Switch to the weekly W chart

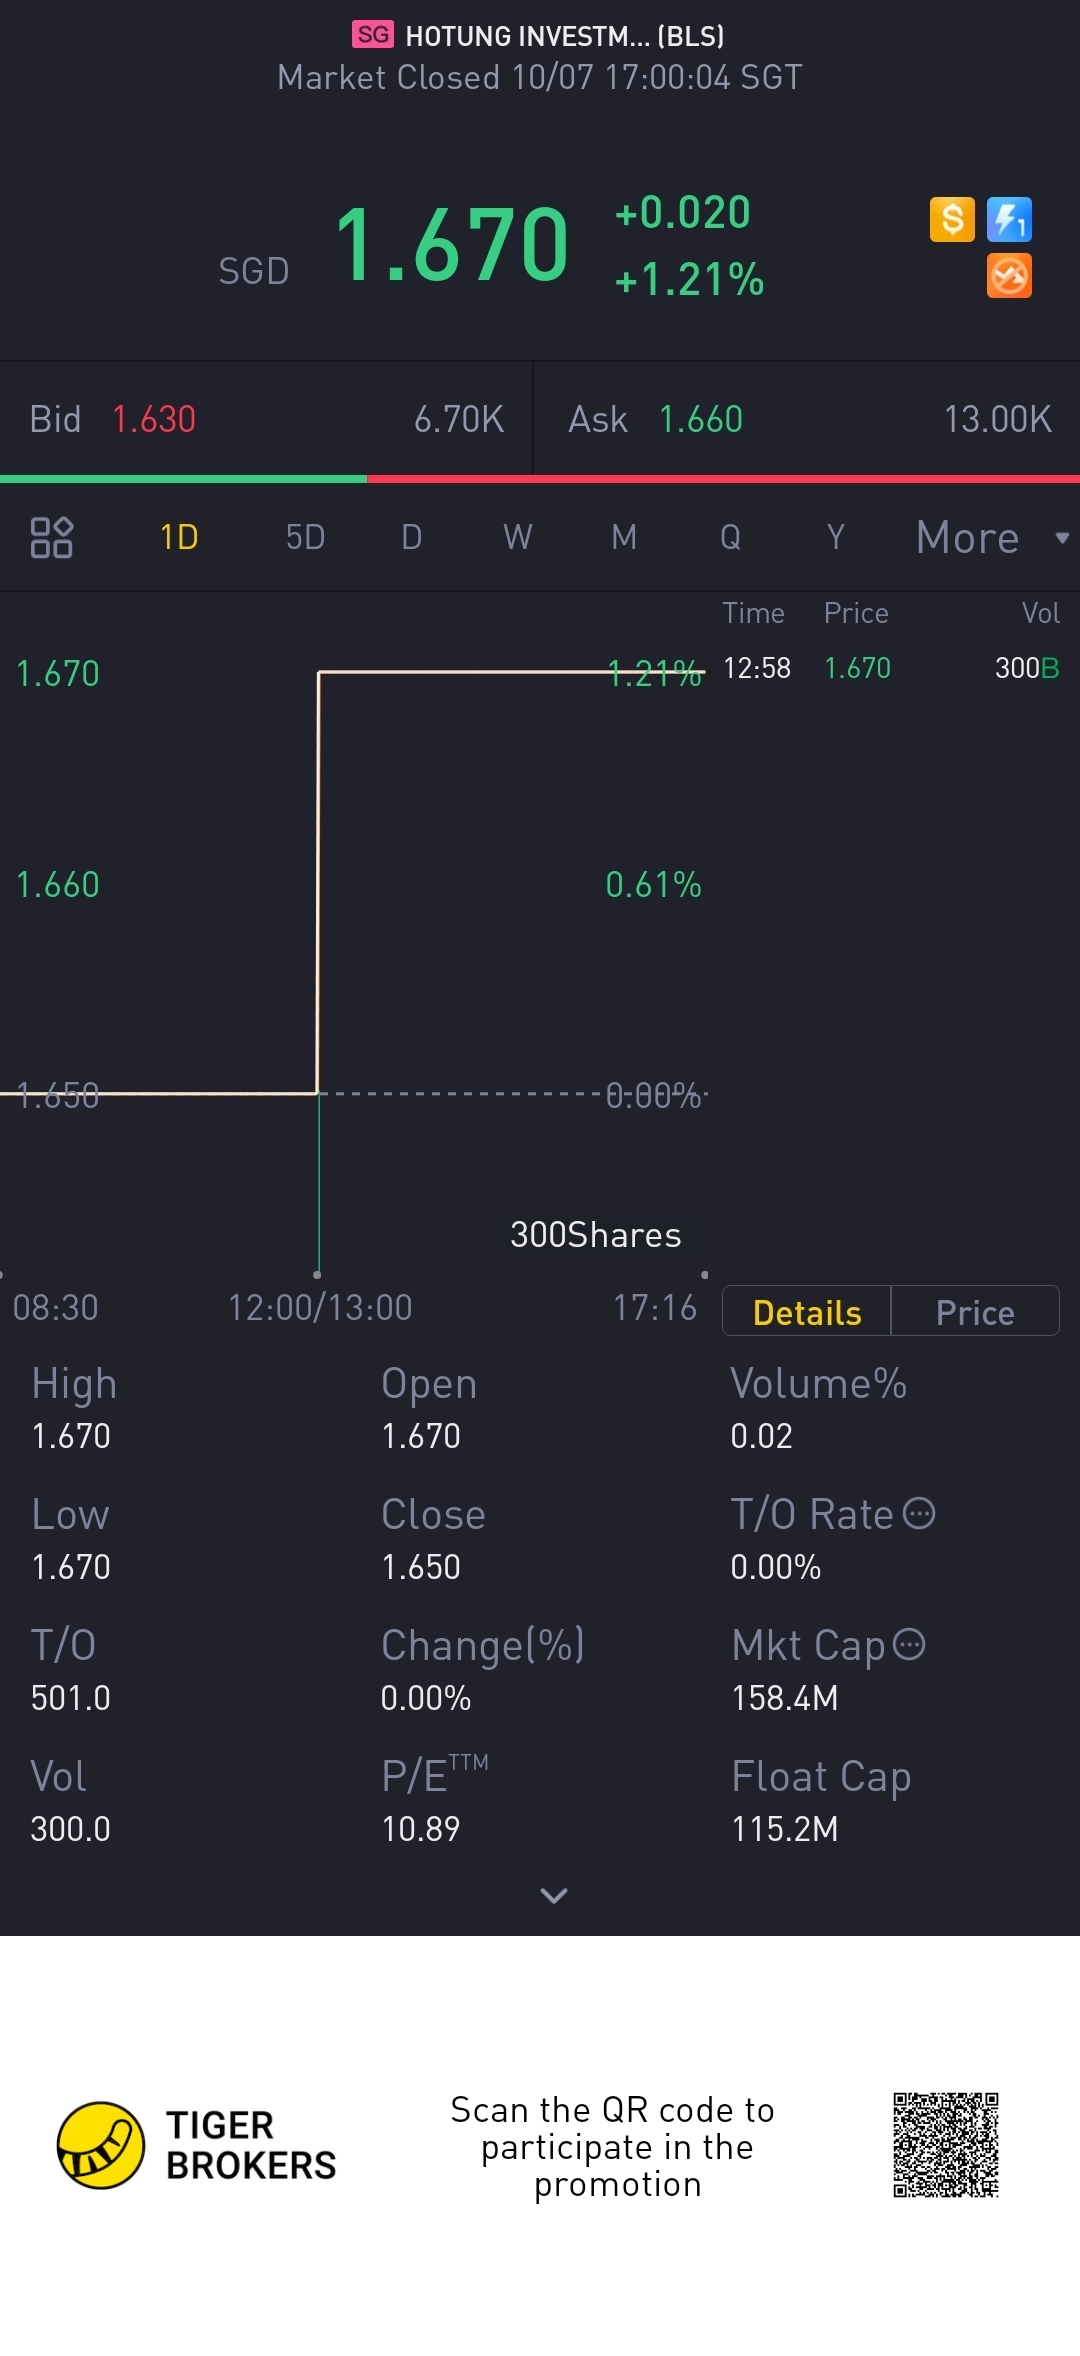point(517,537)
